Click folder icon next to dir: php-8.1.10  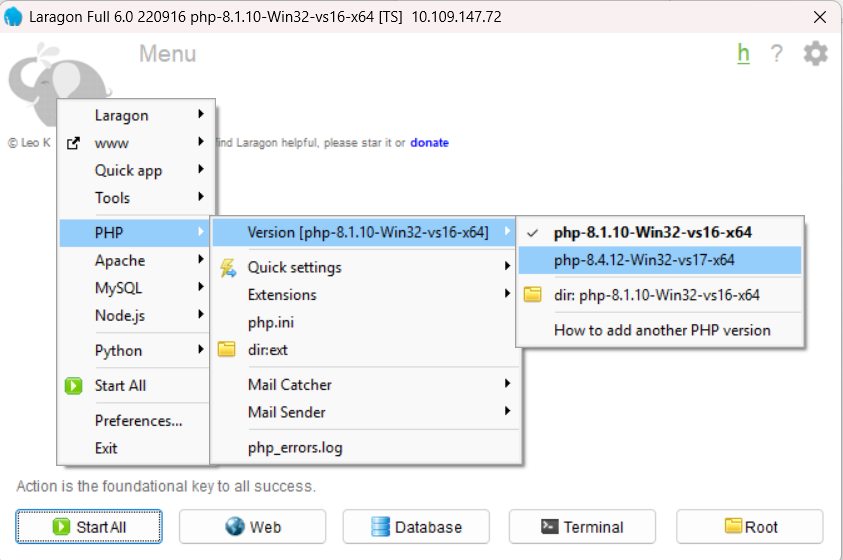[533, 295]
